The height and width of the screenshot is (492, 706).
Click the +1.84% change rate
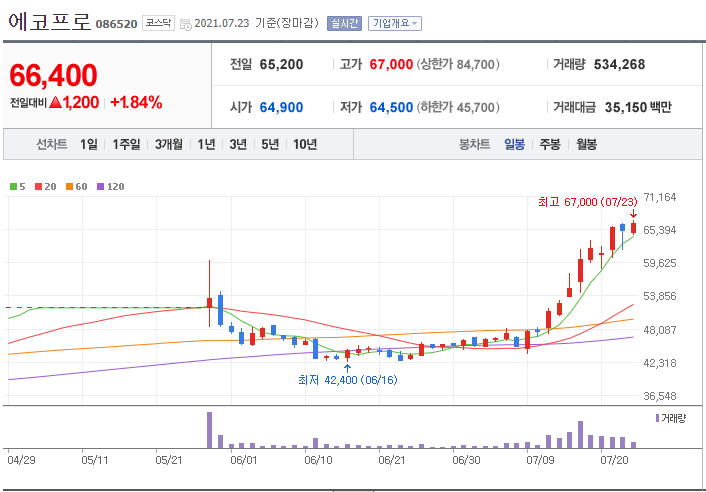pyautogui.click(x=136, y=102)
